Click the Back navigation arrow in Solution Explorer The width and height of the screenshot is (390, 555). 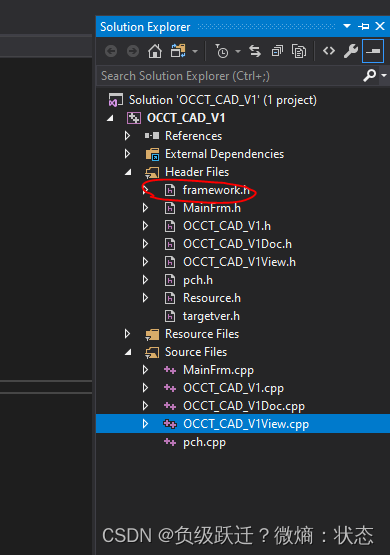click(x=111, y=51)
